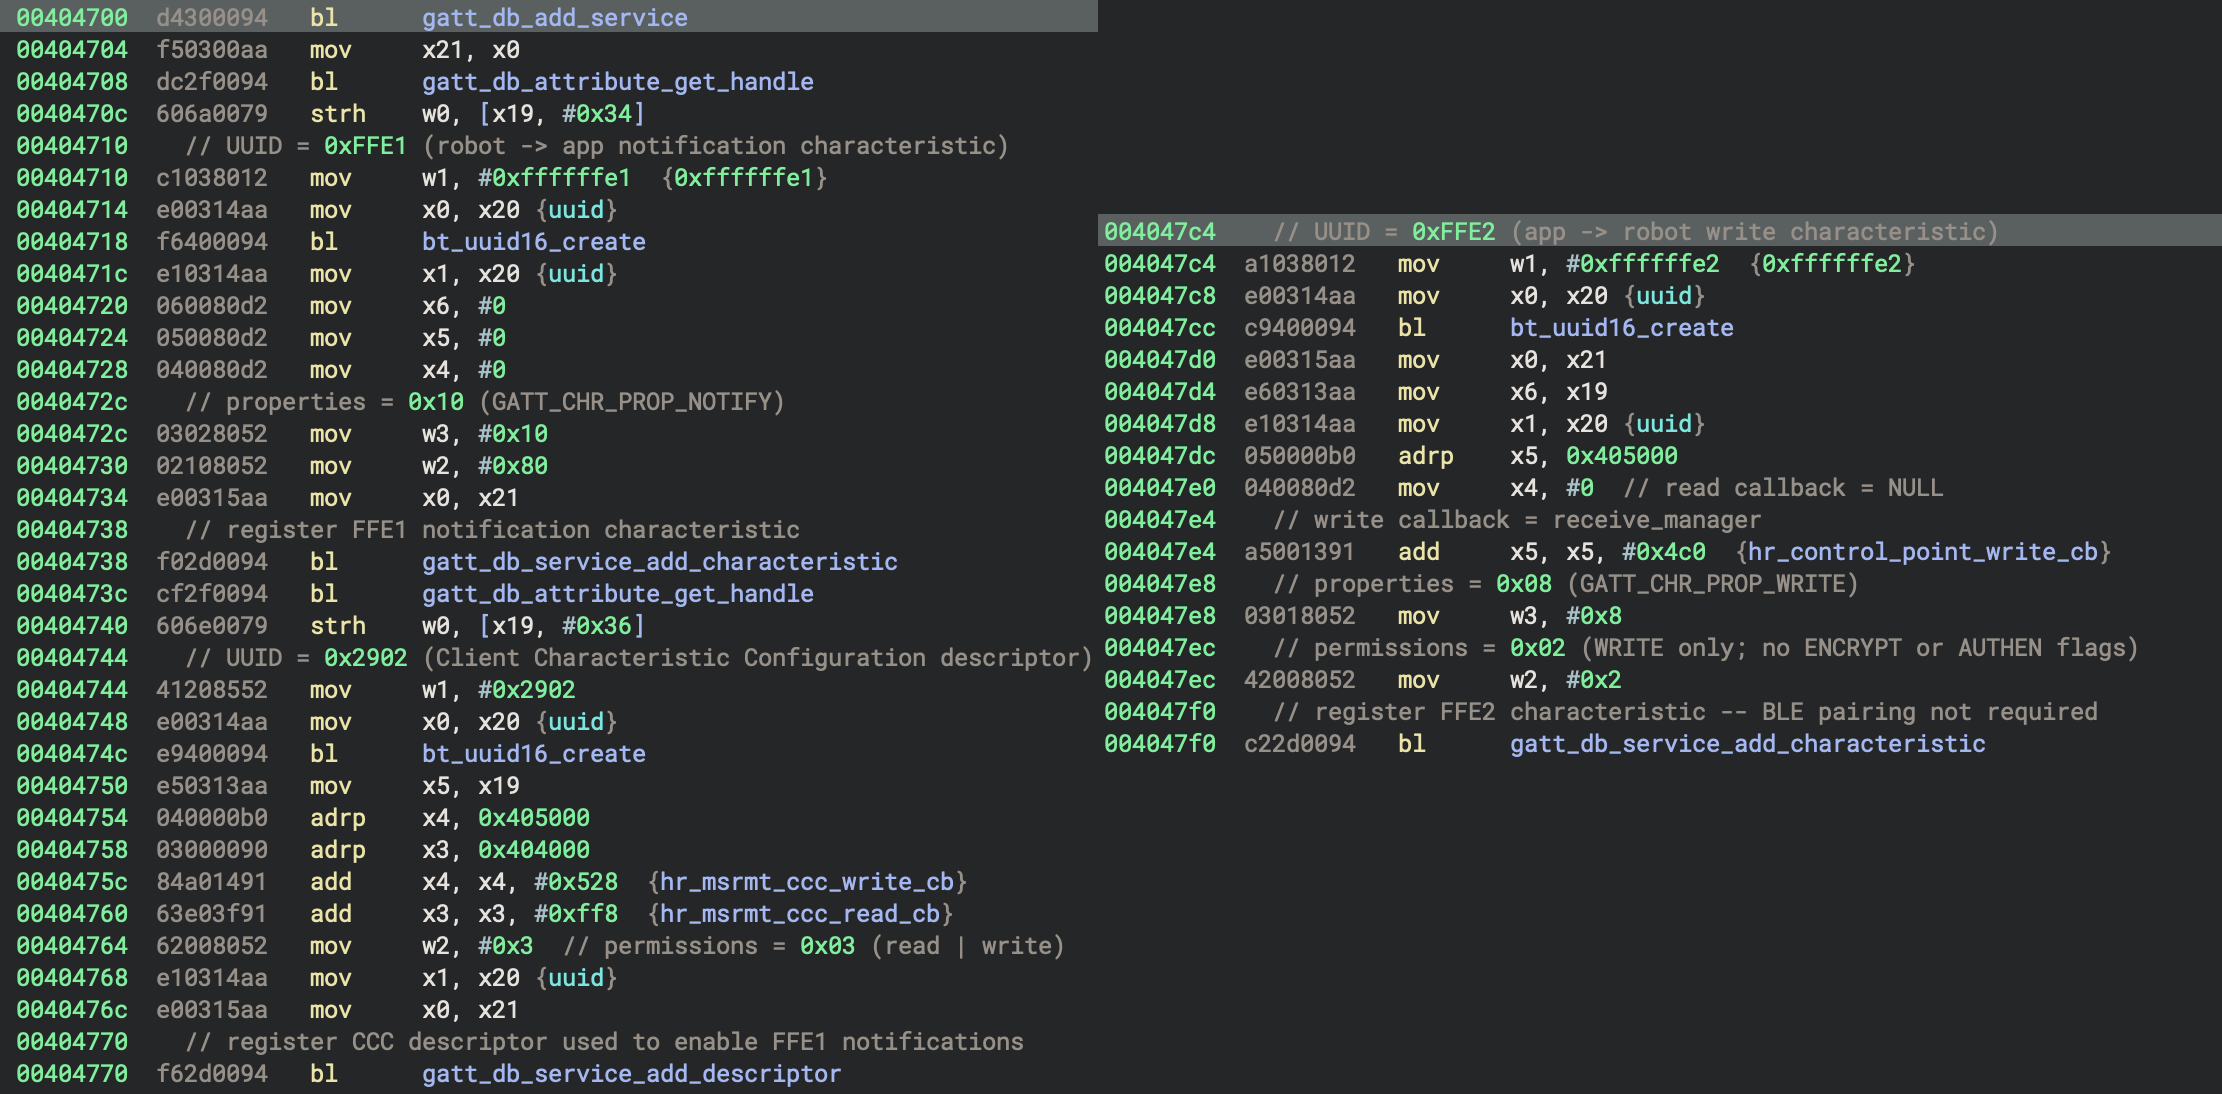Viewport: 2222px width, 1094px height.
Task: Select the [x19, #0x34] operand
Action: [x=561, y=114]
